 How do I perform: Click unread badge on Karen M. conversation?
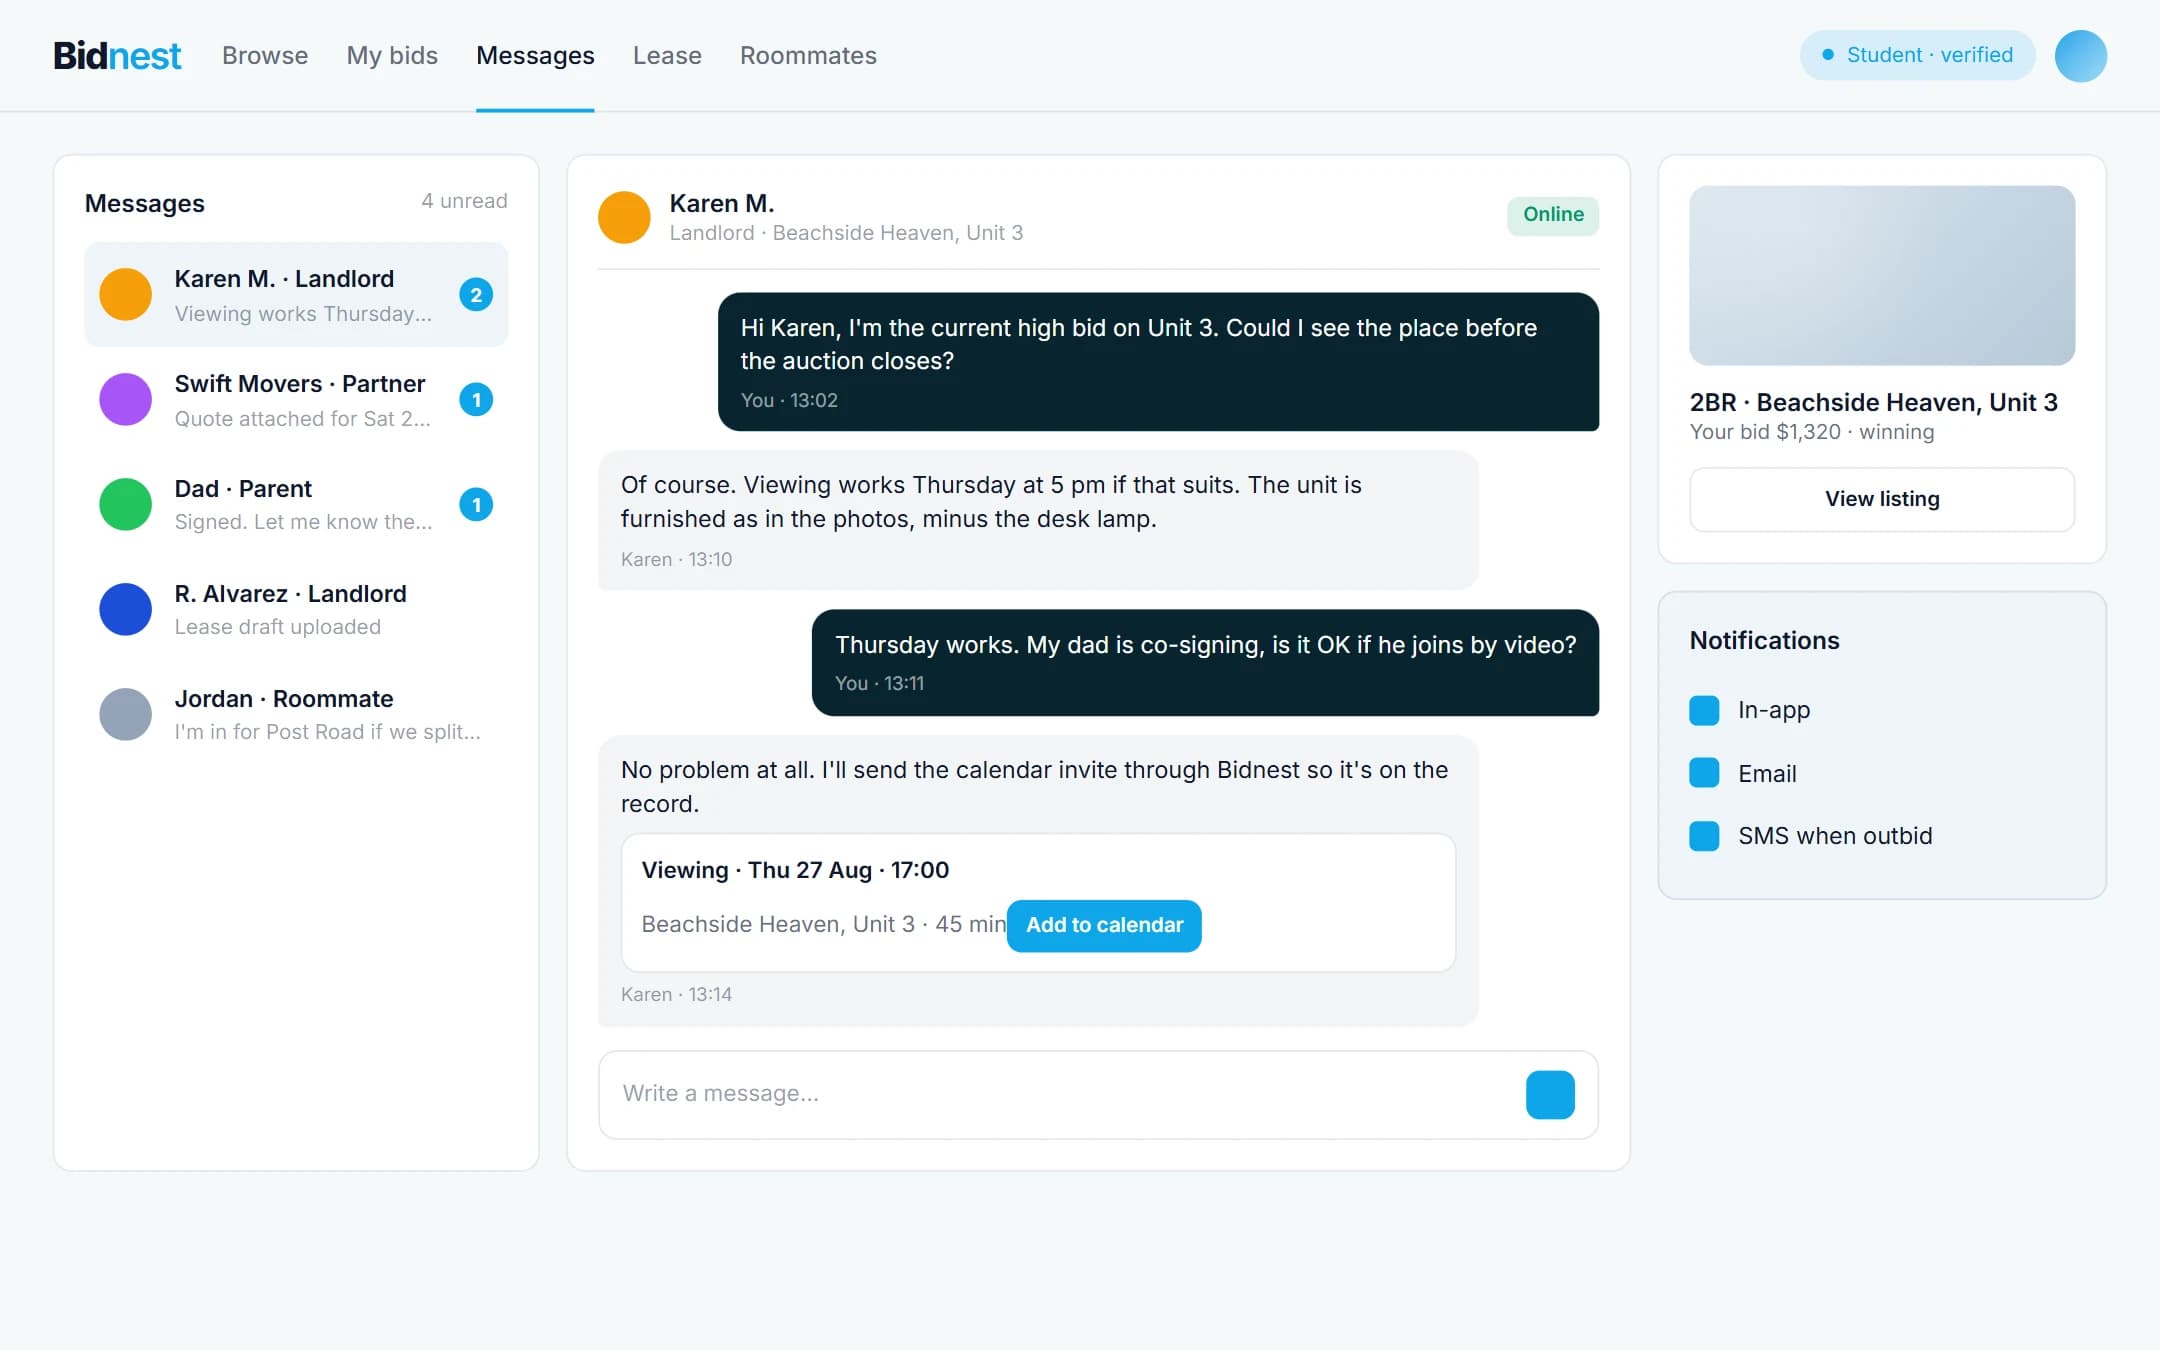pyautogui.click(x=476, y=294)
